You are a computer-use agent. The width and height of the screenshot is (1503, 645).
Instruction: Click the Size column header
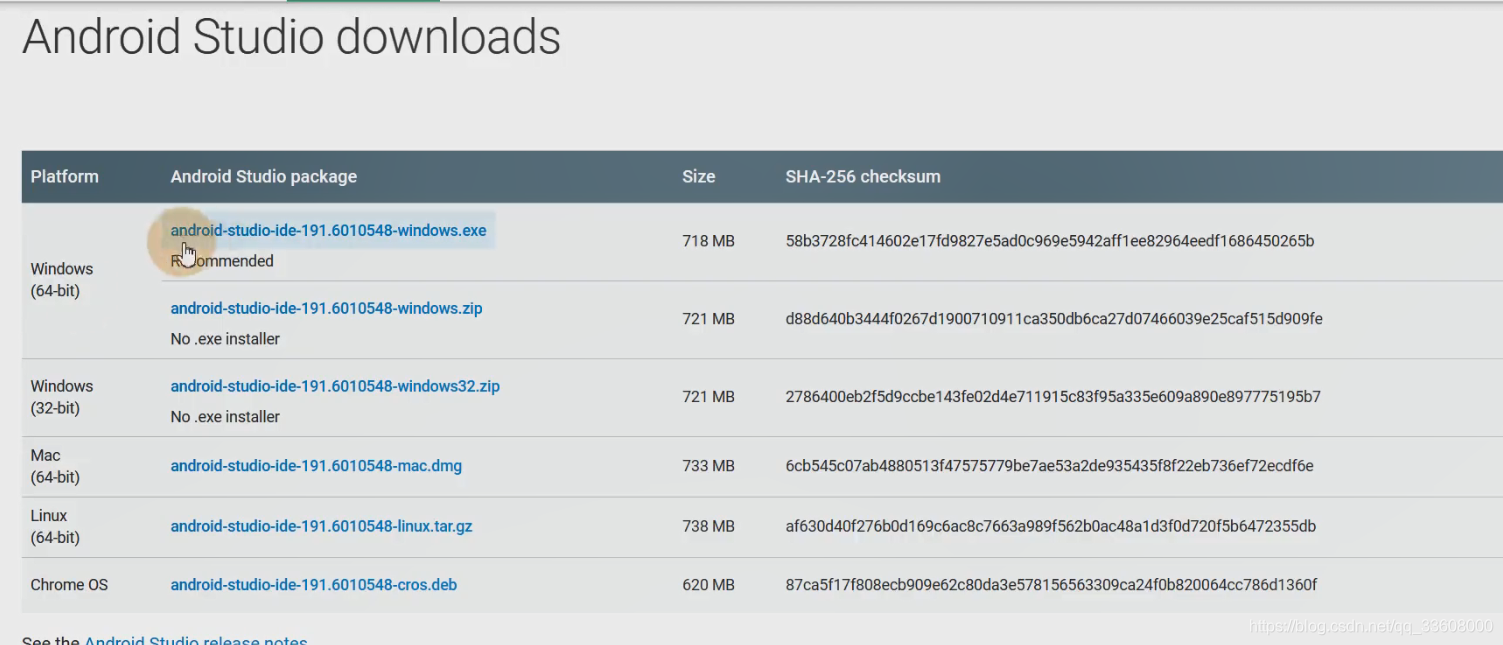tap(699, 176)
